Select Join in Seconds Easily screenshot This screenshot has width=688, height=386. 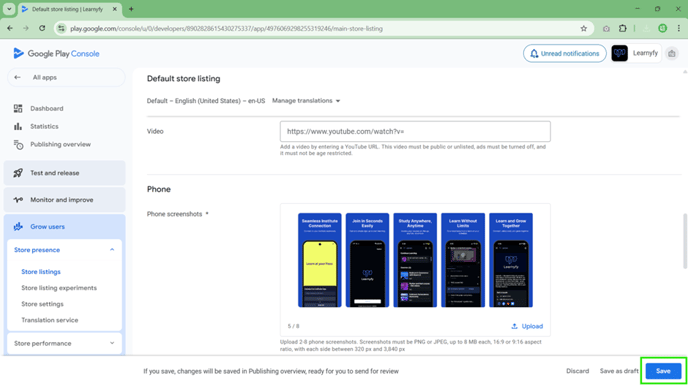click(367, 260)
